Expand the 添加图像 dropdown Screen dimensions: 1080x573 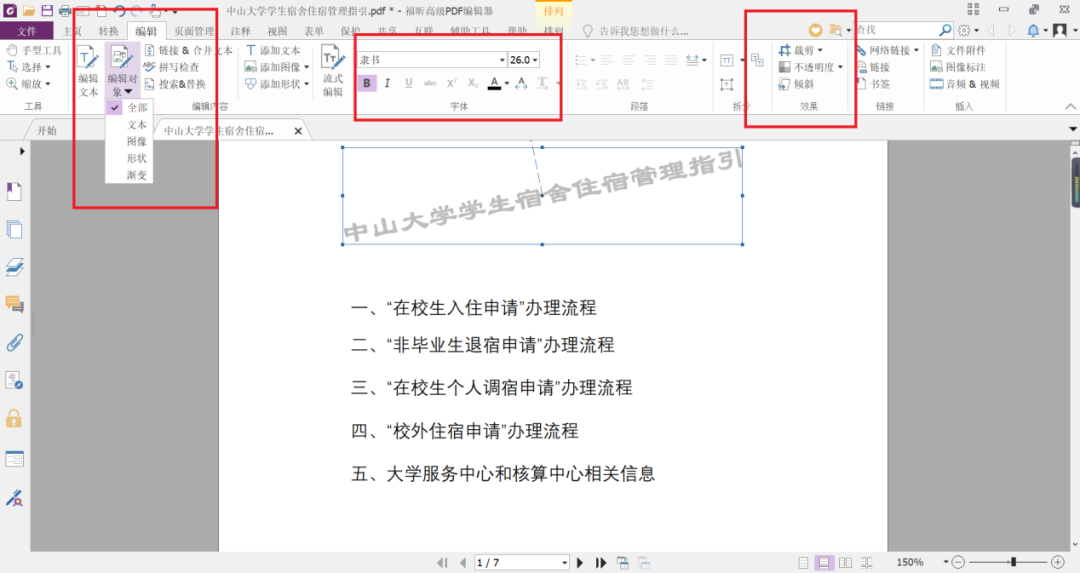pyautogui.click(x=307, y=67)
